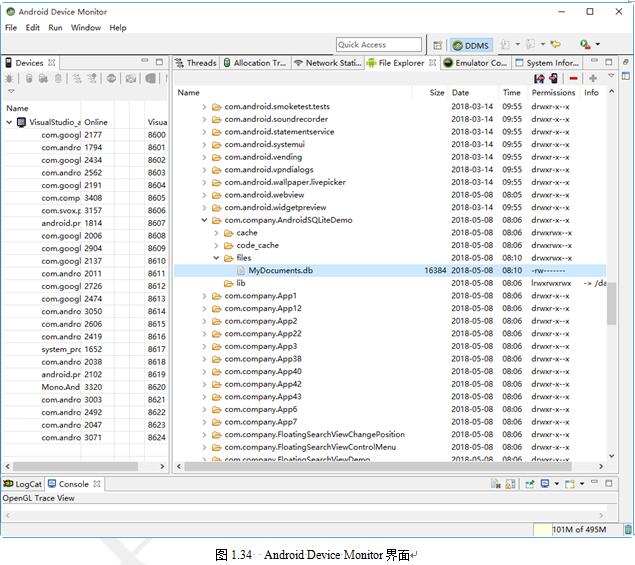The width and height of the screenshot is (635, 565).
Task: Click the Devices panel horizontal scrollbar
Action: point(76,467)
